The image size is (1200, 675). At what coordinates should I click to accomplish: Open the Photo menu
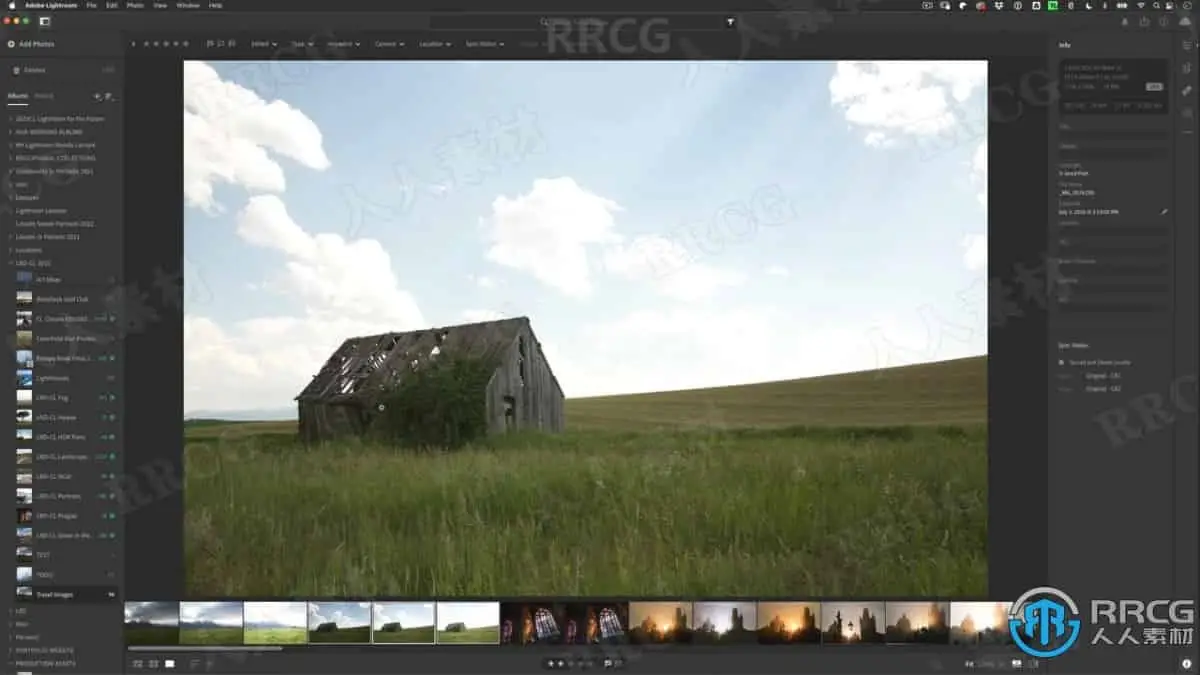(x=135, y=5)
